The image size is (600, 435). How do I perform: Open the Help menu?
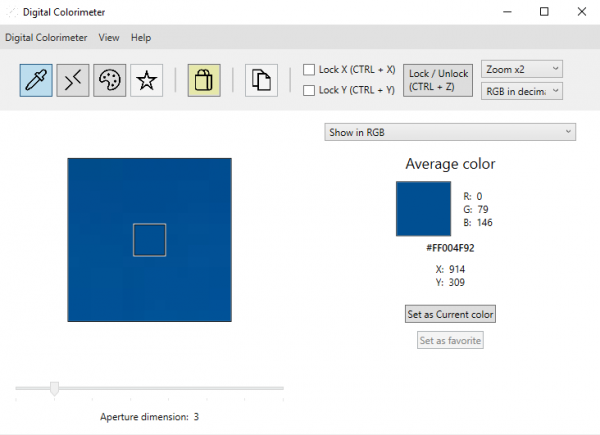(141, 37)
